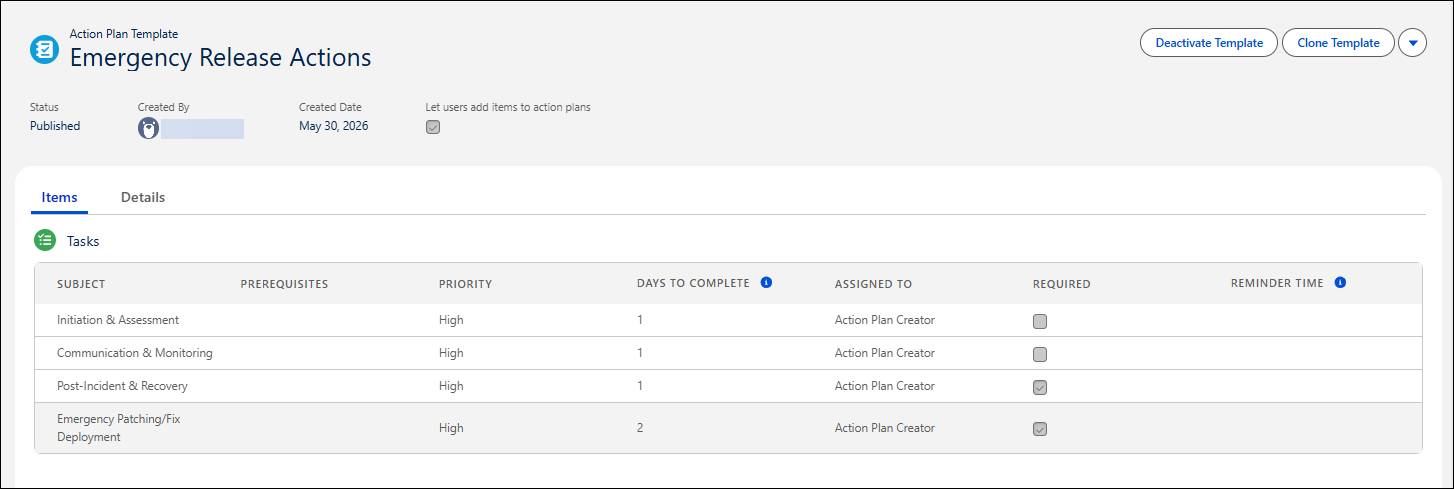Click Action Plan Creator in Post-Incident & Recovery row
The image size is (1454, 489).
tap(885, 386)
